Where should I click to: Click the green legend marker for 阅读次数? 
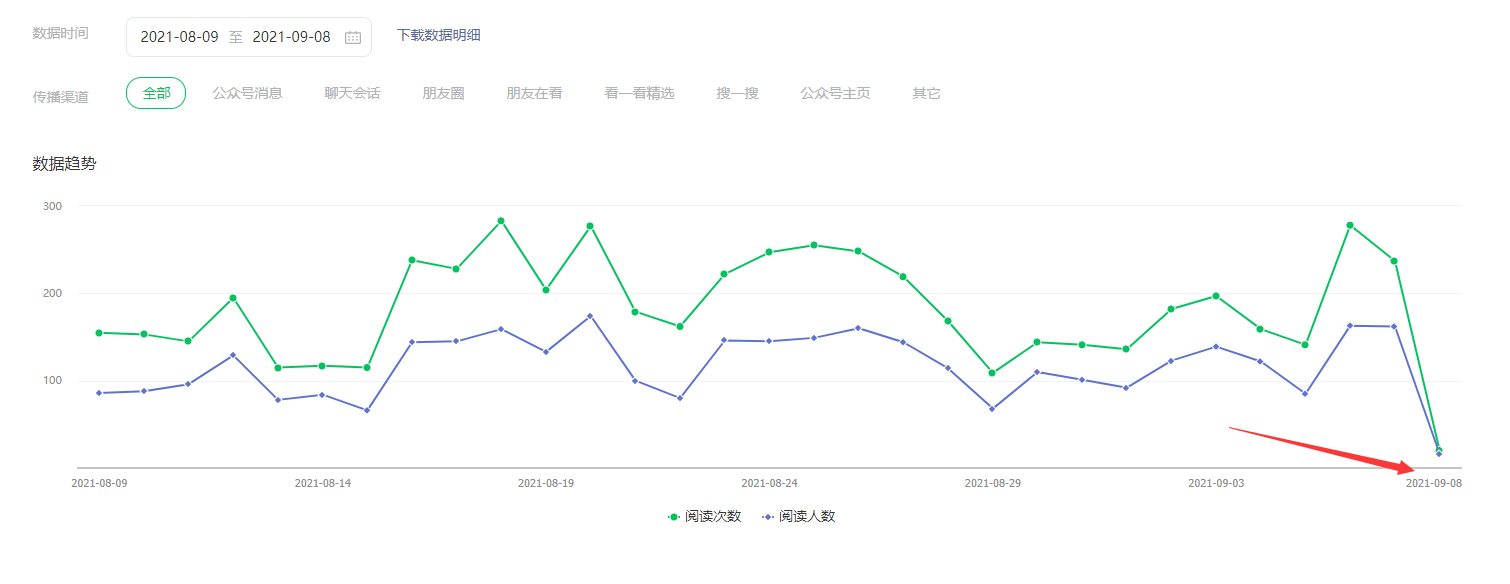point(674,517)
